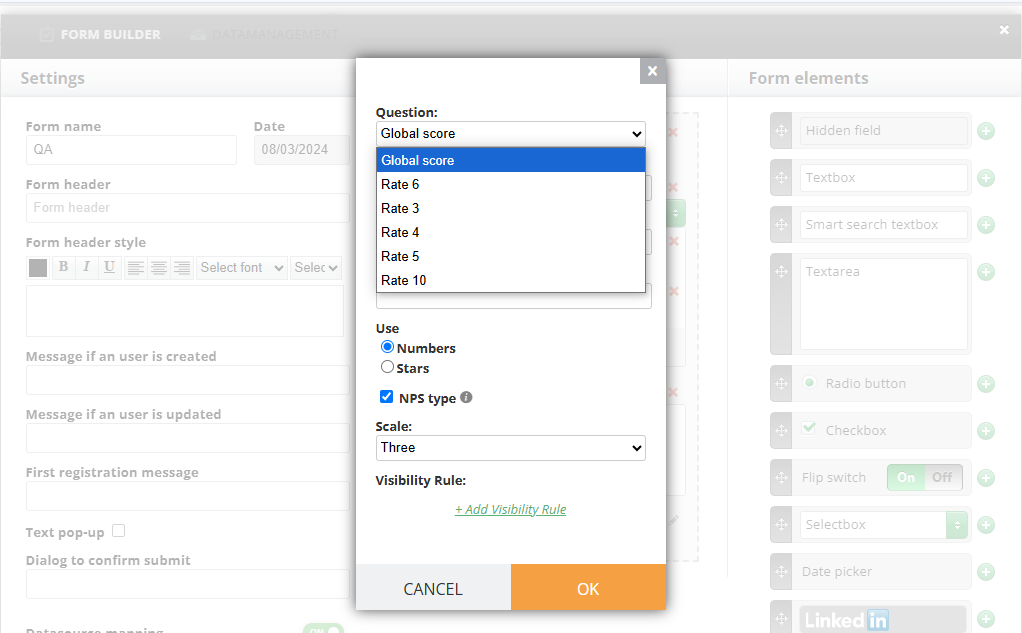Open the Scale dropdown showing Three

click(x=510, y=448)
